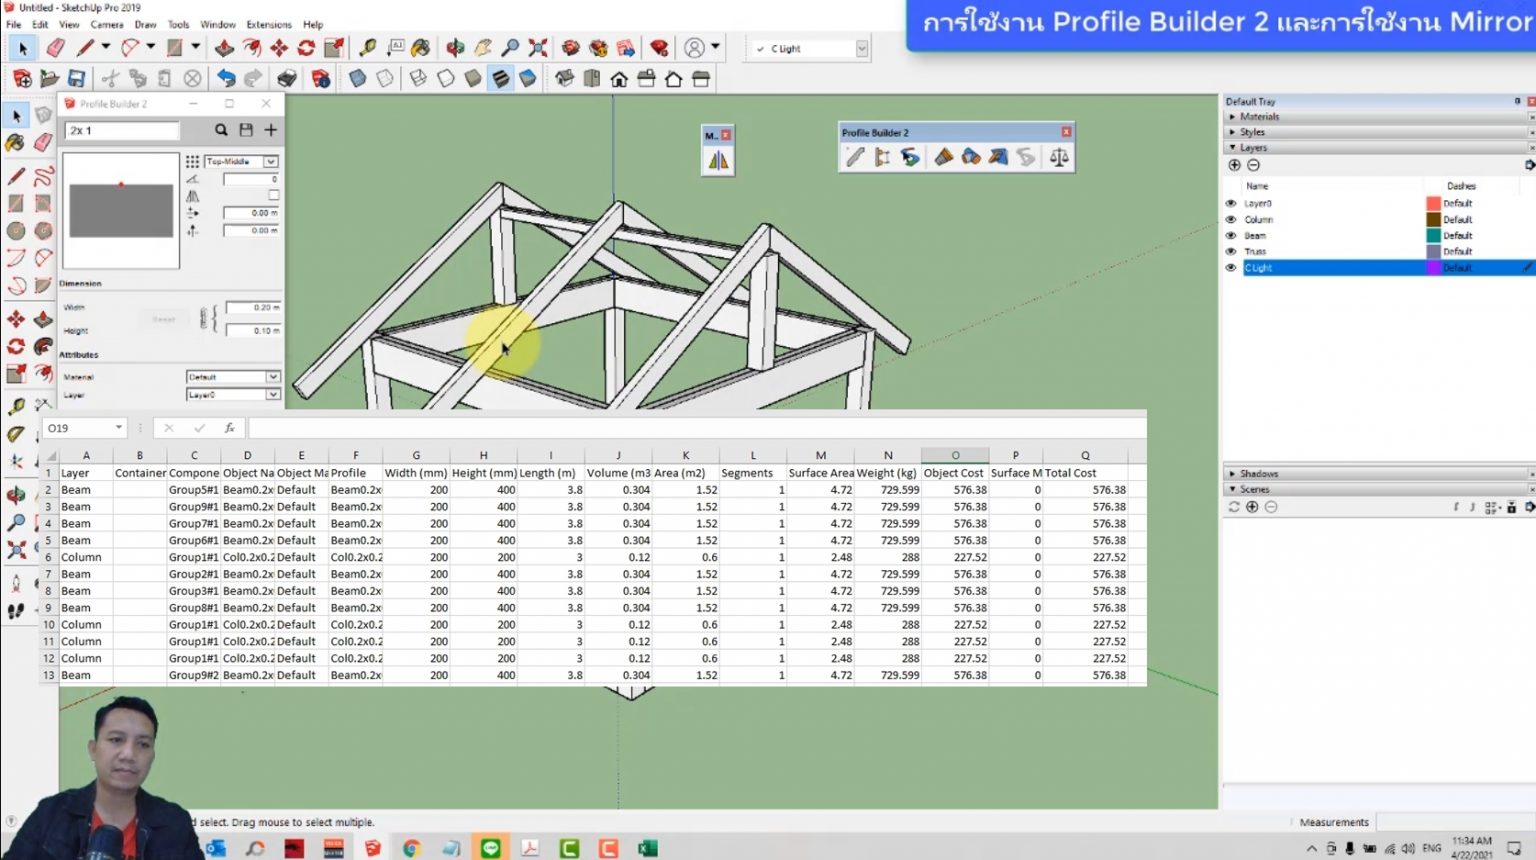Select the Paint Bucket tool
Viewport: 1536px width, 860px height.
pos(421,48)
